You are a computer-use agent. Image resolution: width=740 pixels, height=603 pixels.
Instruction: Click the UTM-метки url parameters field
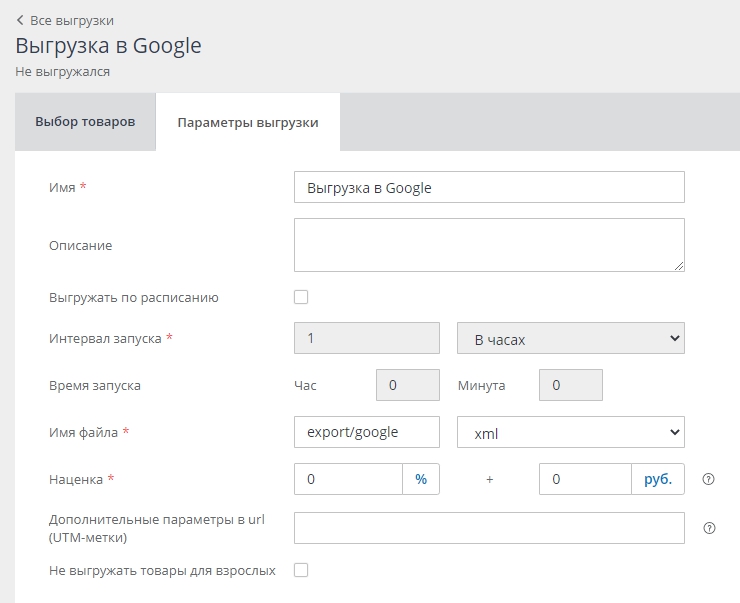pyautogui.click(x=489, y=528)
